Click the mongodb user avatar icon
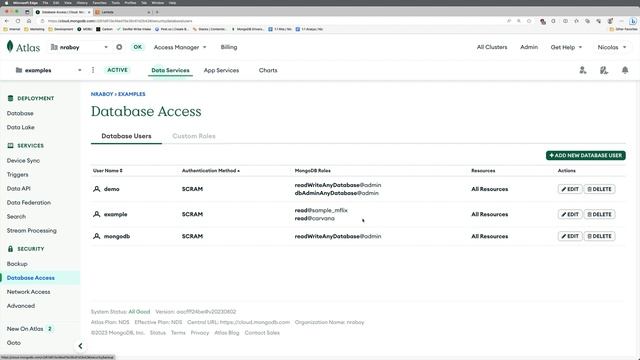 [x=97, y=236]
